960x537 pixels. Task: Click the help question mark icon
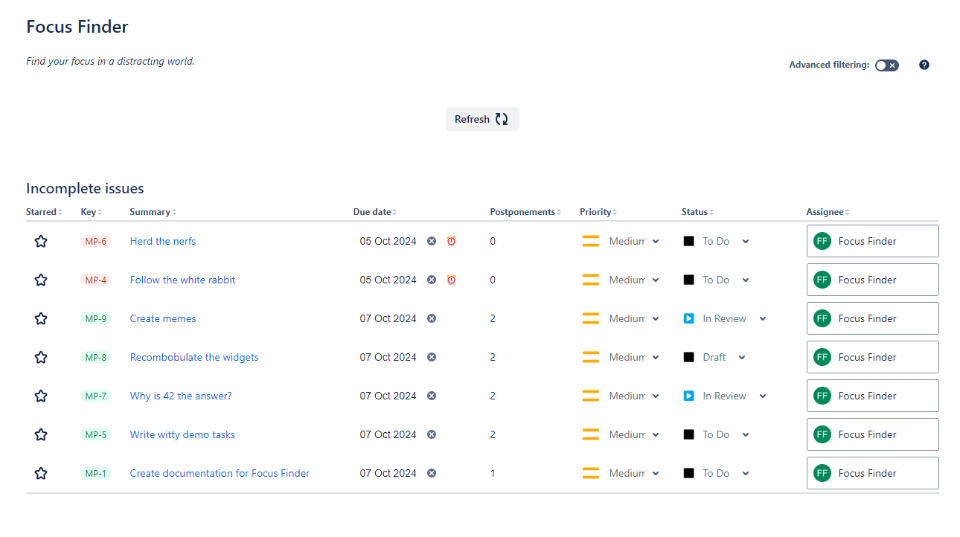click(x=924, y=65)
